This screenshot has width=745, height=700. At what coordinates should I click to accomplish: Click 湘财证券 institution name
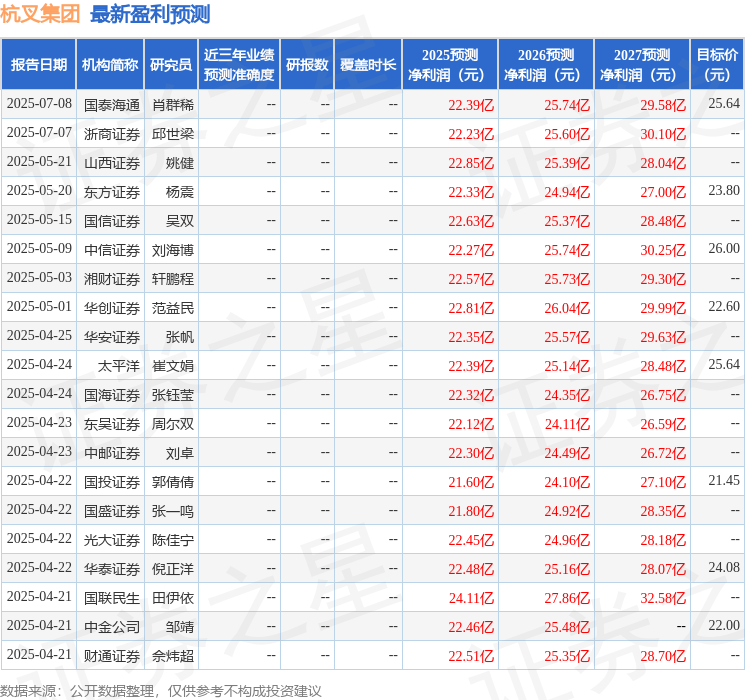[x=112, y=279]
